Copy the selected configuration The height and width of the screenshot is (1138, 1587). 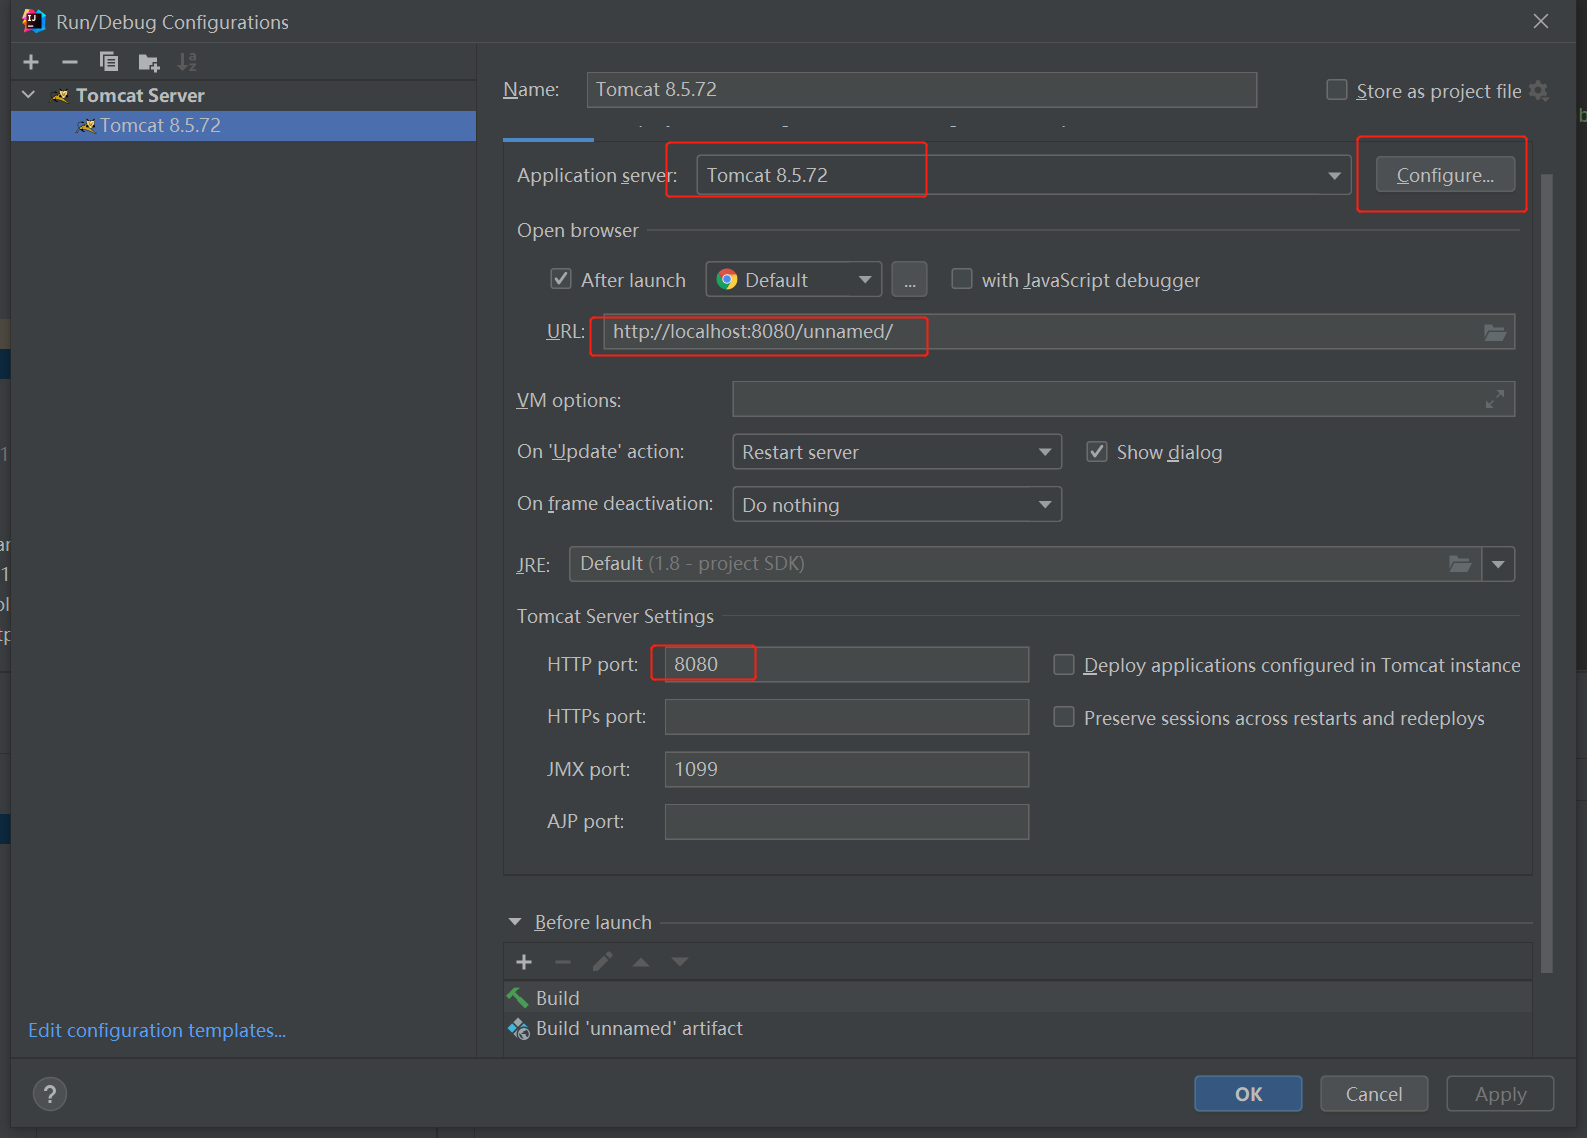tap(109, 62)
